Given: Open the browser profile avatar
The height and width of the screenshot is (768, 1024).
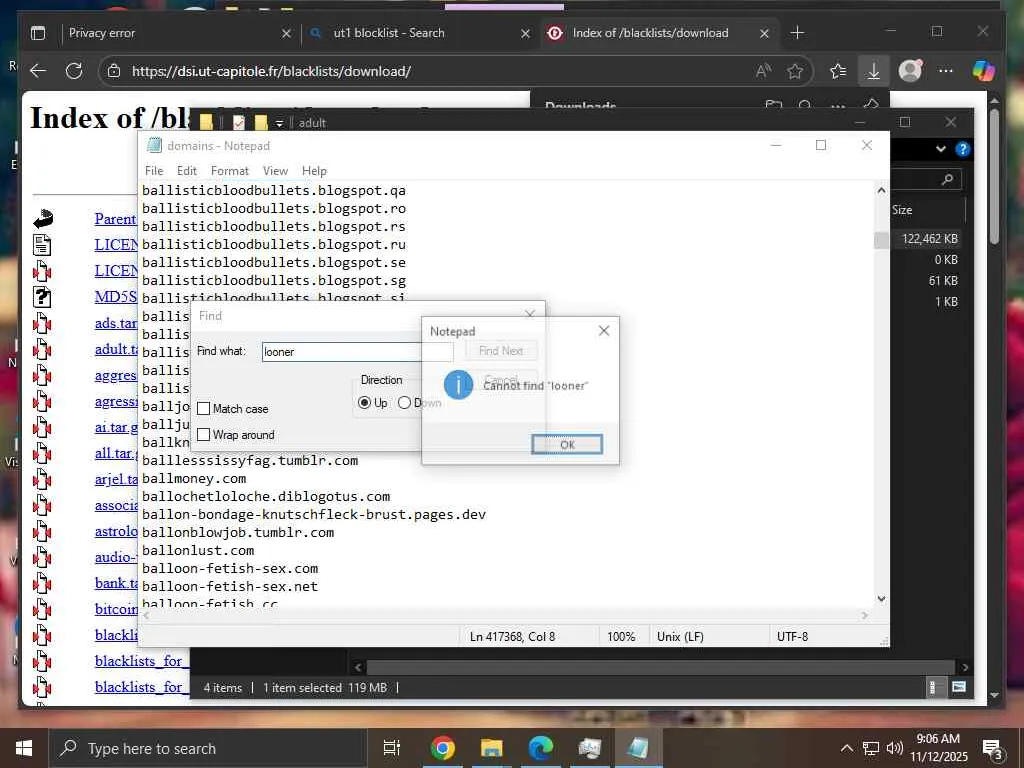Looking at the screenshot, I should tap(910, 71).
